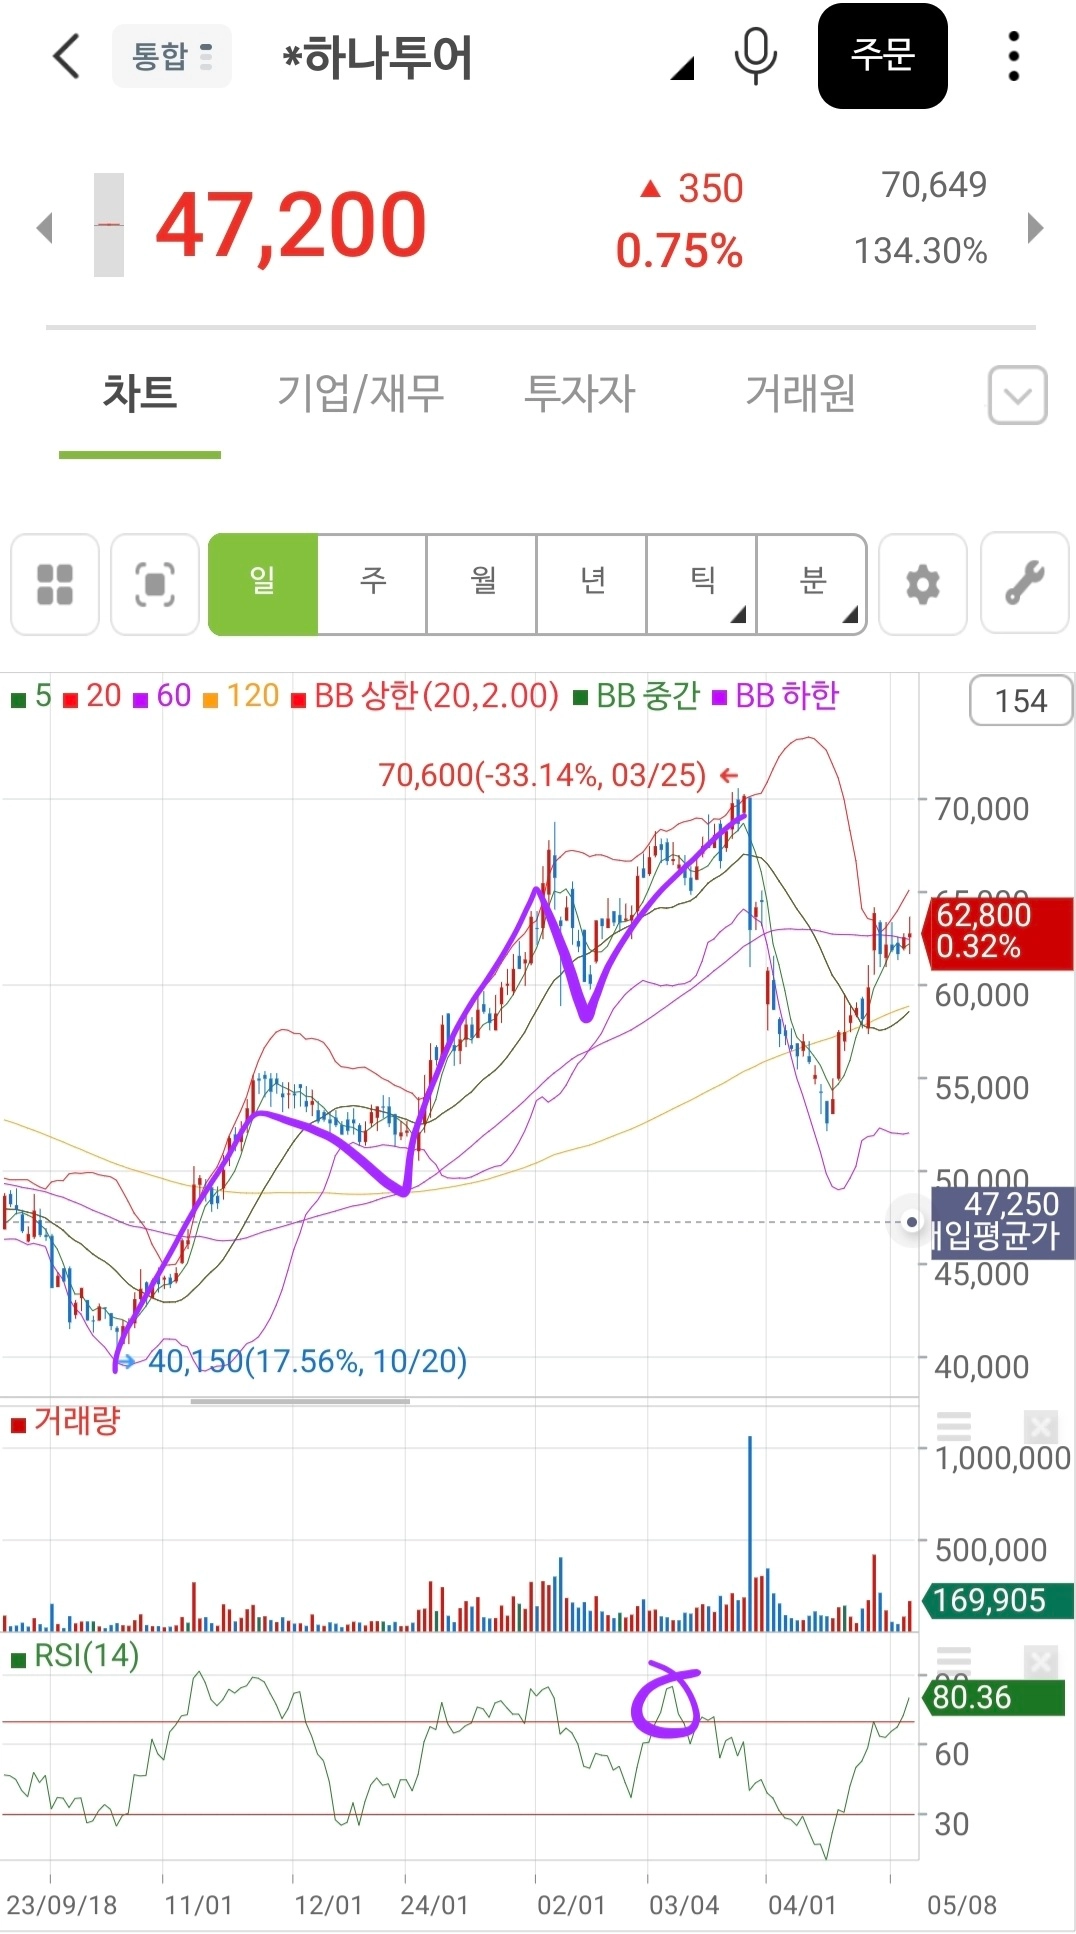Open RSI pane reorder handle icon

(x=953, y=1661)
